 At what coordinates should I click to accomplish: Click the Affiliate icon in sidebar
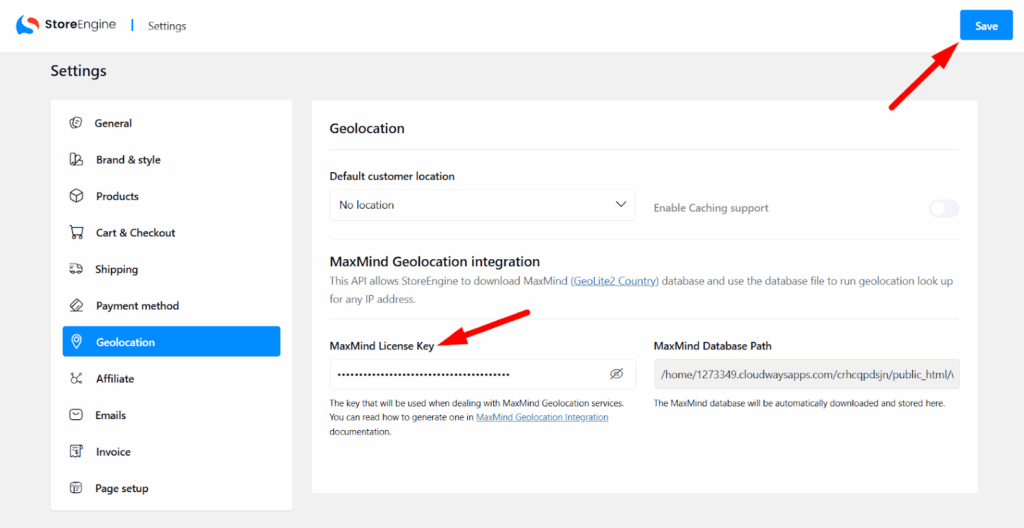(x=76, y=379)
